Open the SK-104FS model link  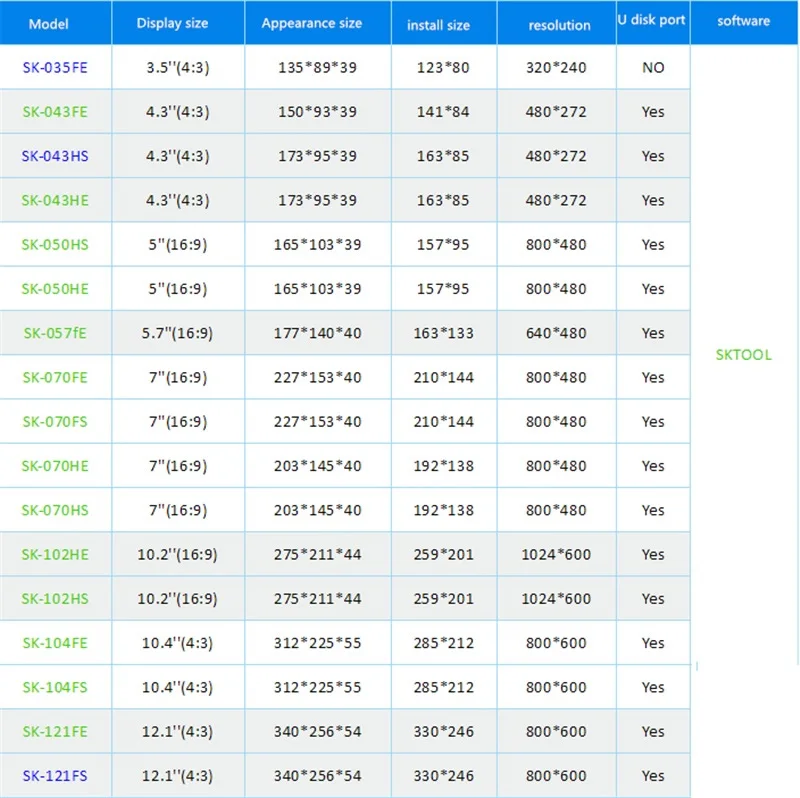coord(55,687)
